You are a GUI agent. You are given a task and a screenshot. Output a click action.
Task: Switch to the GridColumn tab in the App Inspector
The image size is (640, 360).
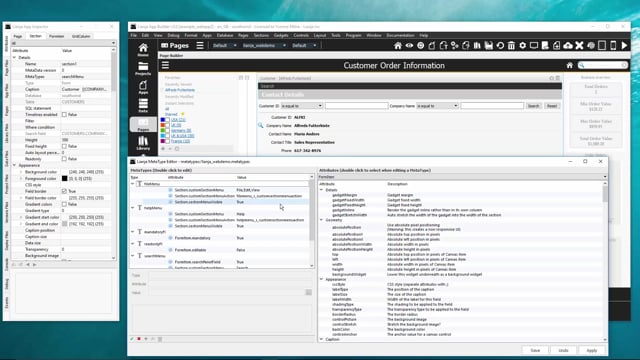[81, 36]
